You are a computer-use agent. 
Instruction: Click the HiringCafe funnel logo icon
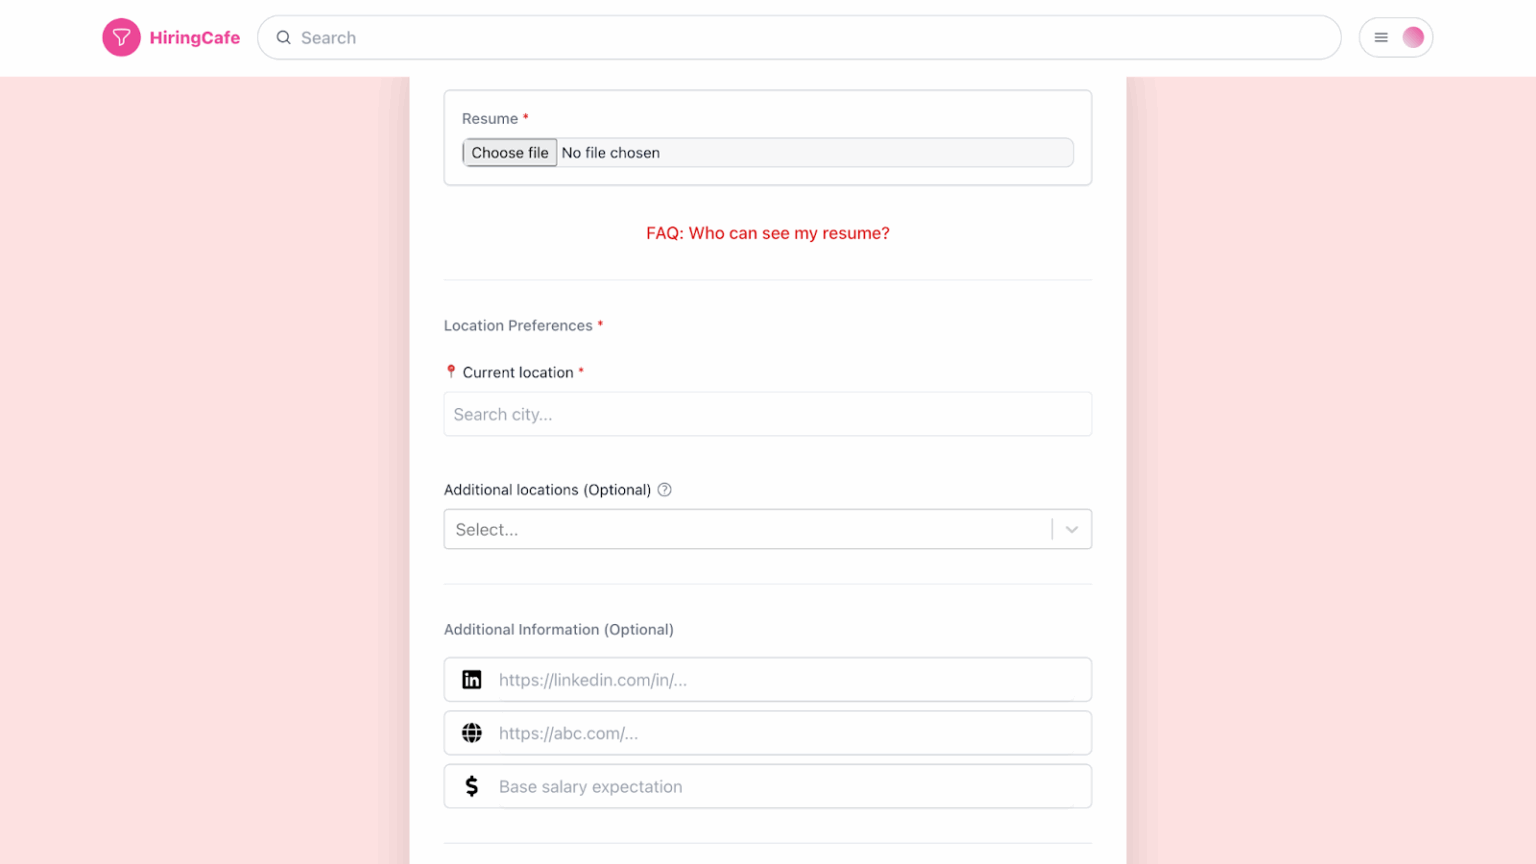click(x=122, y=37)
